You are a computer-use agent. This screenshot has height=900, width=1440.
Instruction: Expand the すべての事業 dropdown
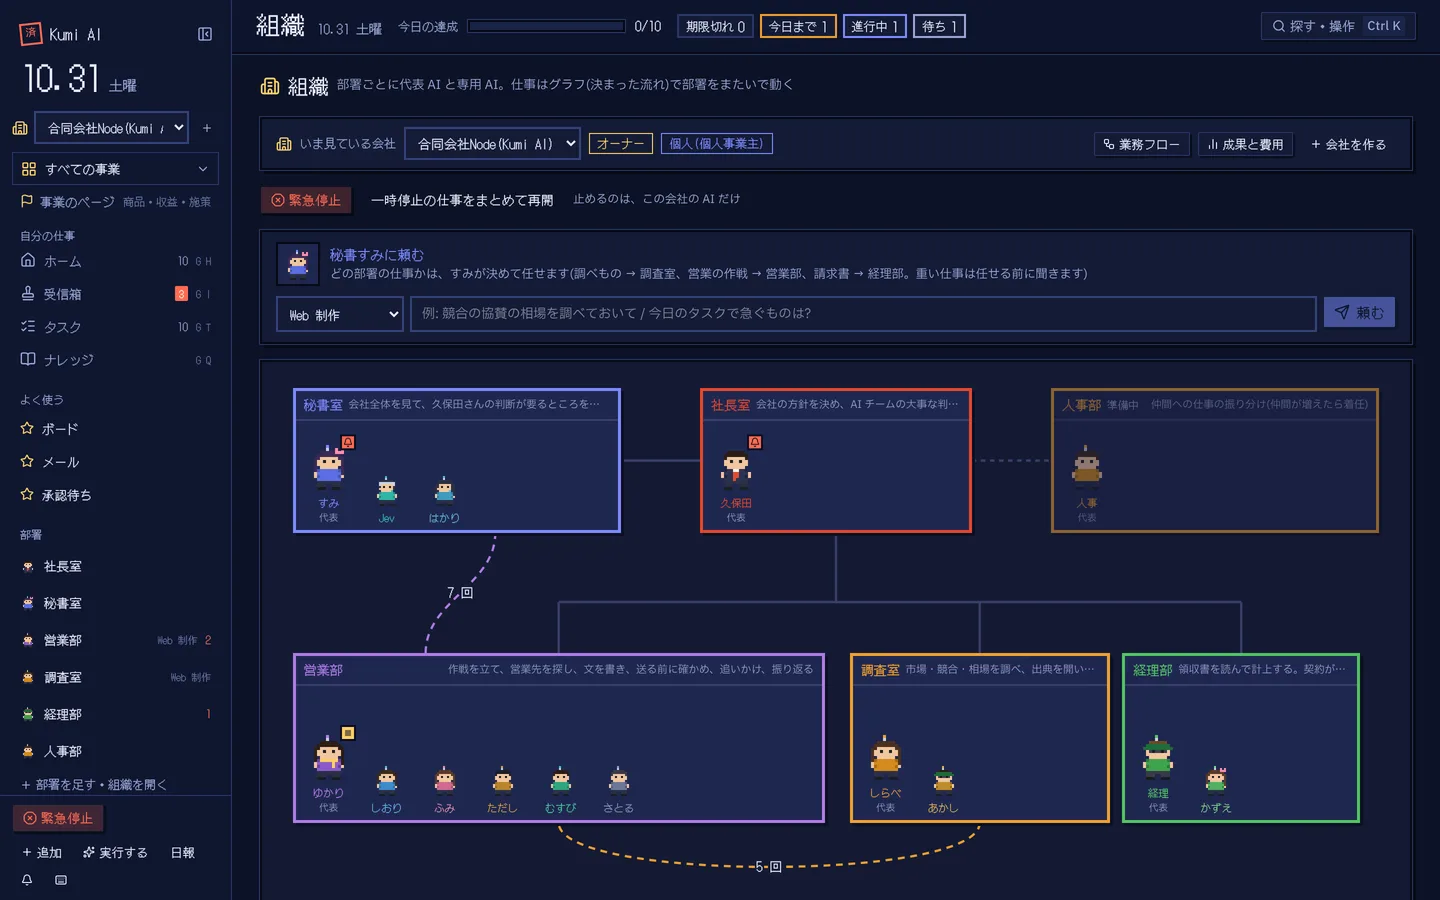click(115, 169)
